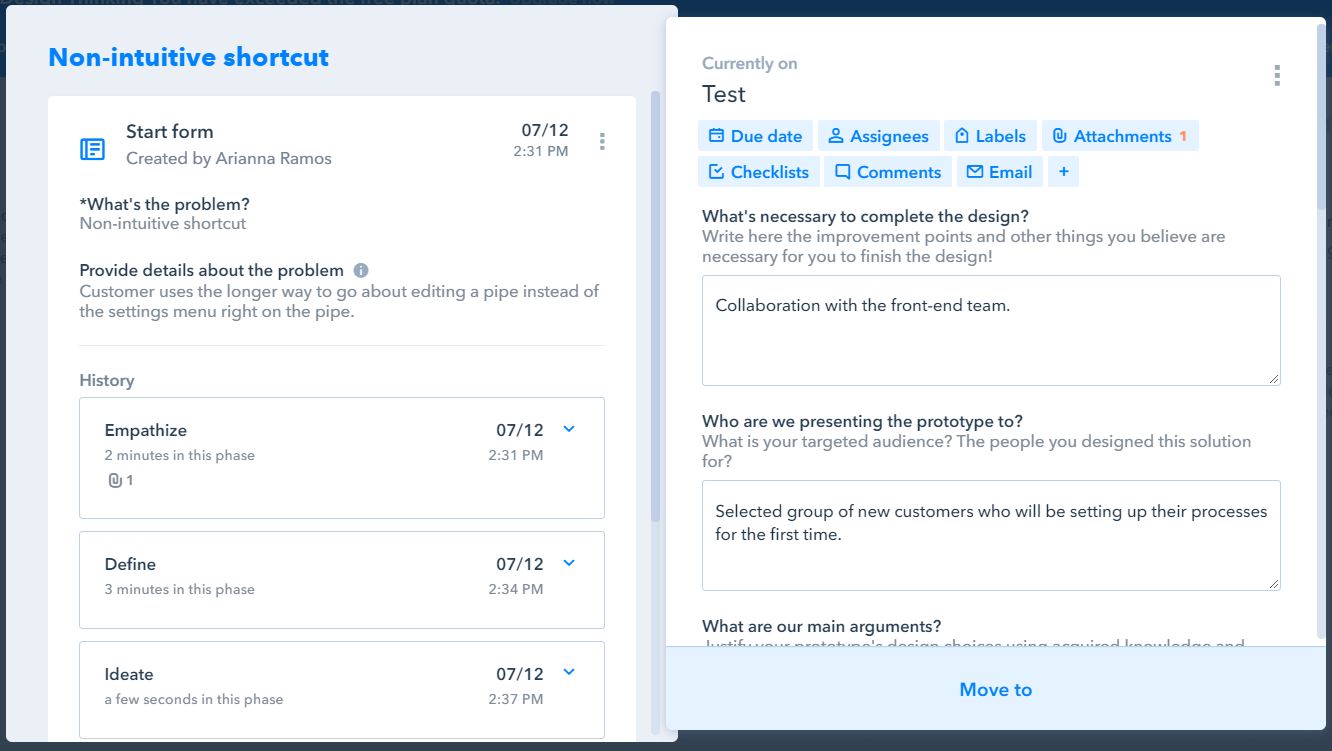The width and height of the screenshot is (1332, 751).
Task: Click the Empathize attachment paperclip icon
Action: click(115, 481)
